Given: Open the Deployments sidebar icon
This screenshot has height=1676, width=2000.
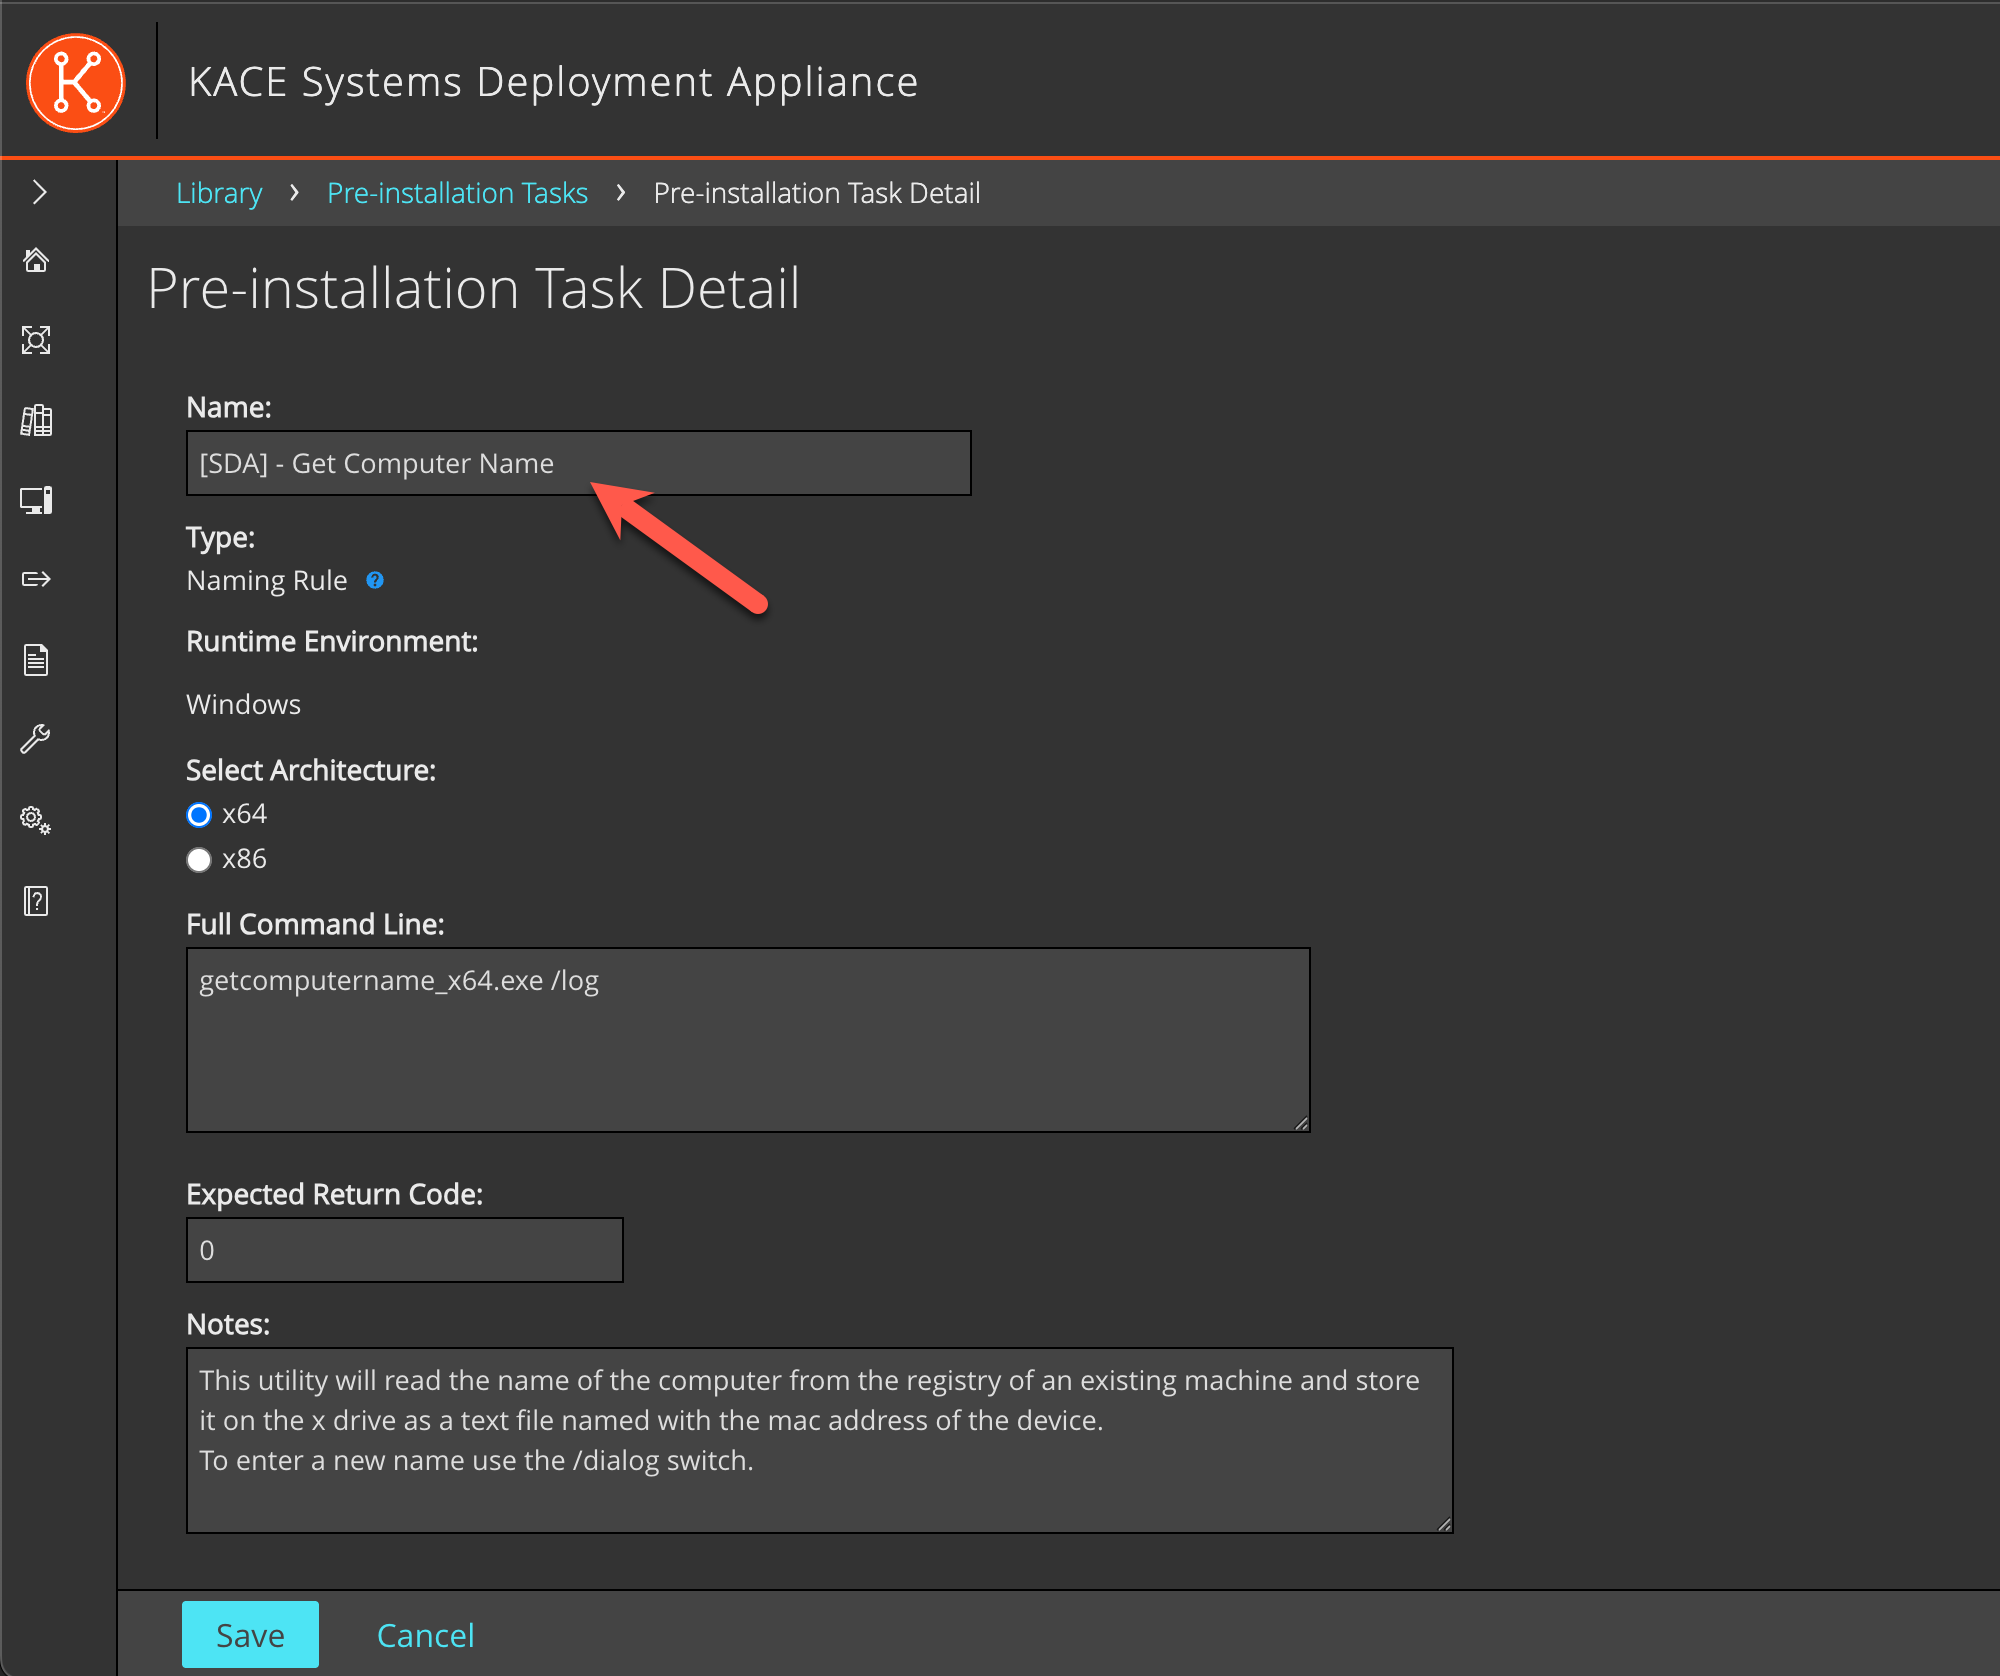Looking at the screenshot, I should point(36,340).
